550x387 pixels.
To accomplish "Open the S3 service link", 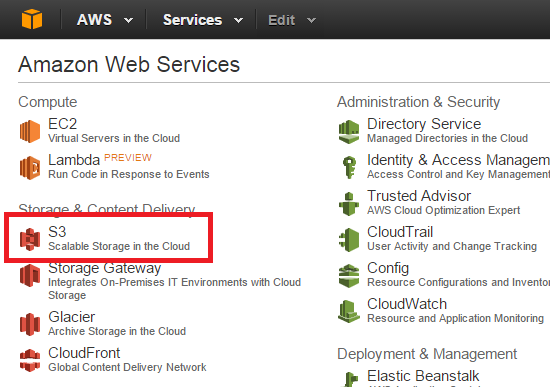I will pos(57,232).
